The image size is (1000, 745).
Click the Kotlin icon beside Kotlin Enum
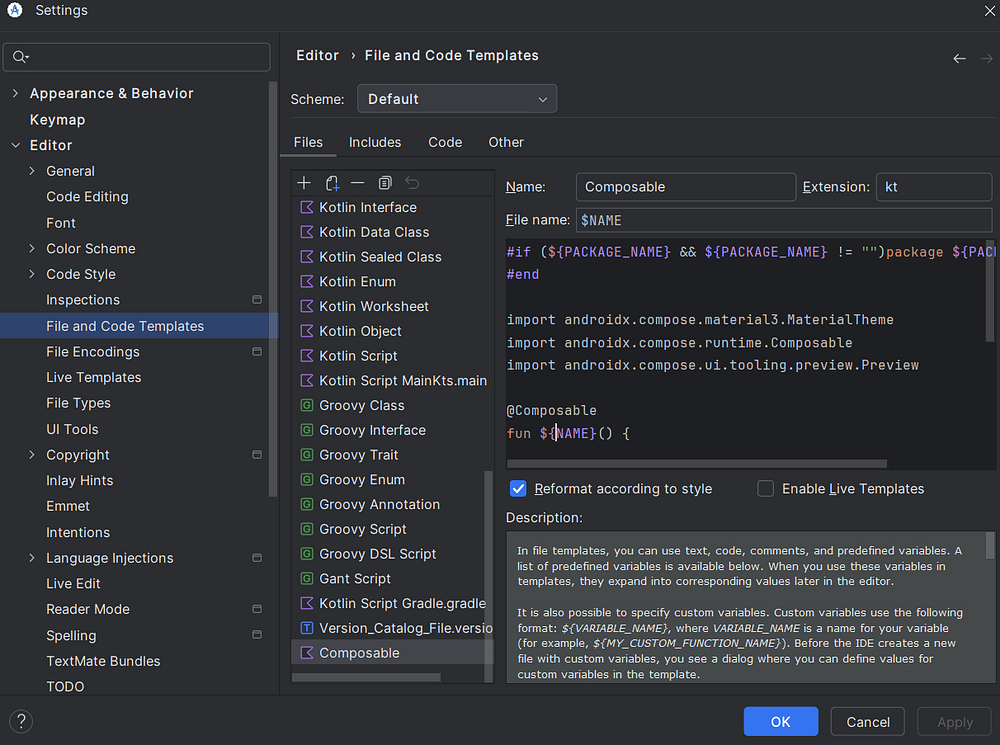tap(307, 282)
